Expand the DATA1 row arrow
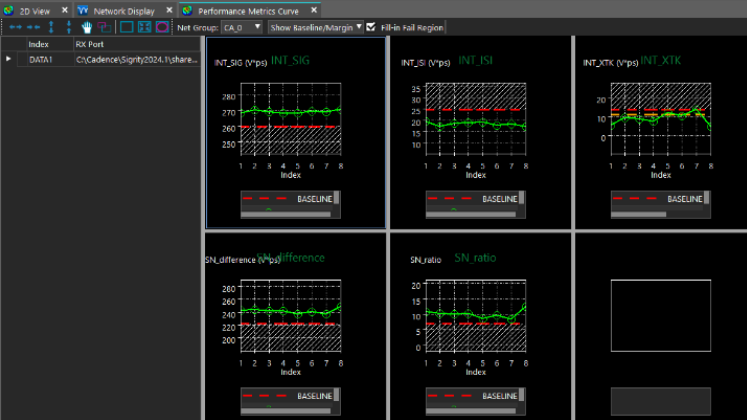747x420 pixels. (x=9, y=60)
